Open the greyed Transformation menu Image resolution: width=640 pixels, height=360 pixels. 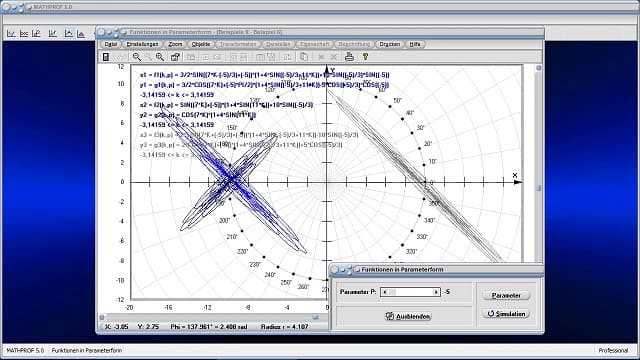tap(238, 44)
